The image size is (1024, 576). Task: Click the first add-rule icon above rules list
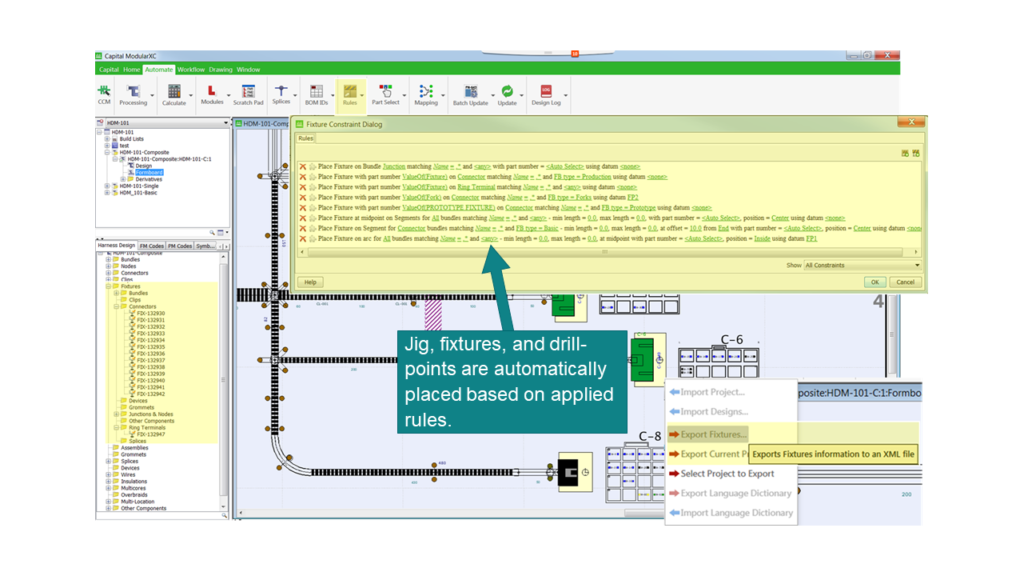click(905, 153)
